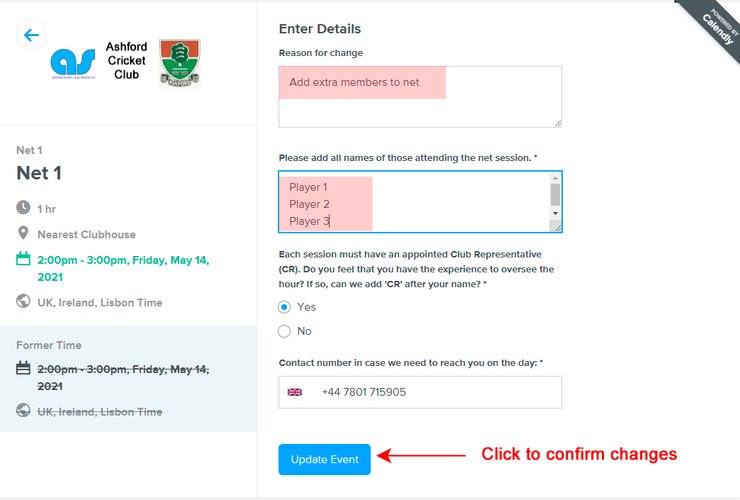Click the names box scroll down arrow
This screenshot has width=740, height=500.
click(x=555, y=213)
